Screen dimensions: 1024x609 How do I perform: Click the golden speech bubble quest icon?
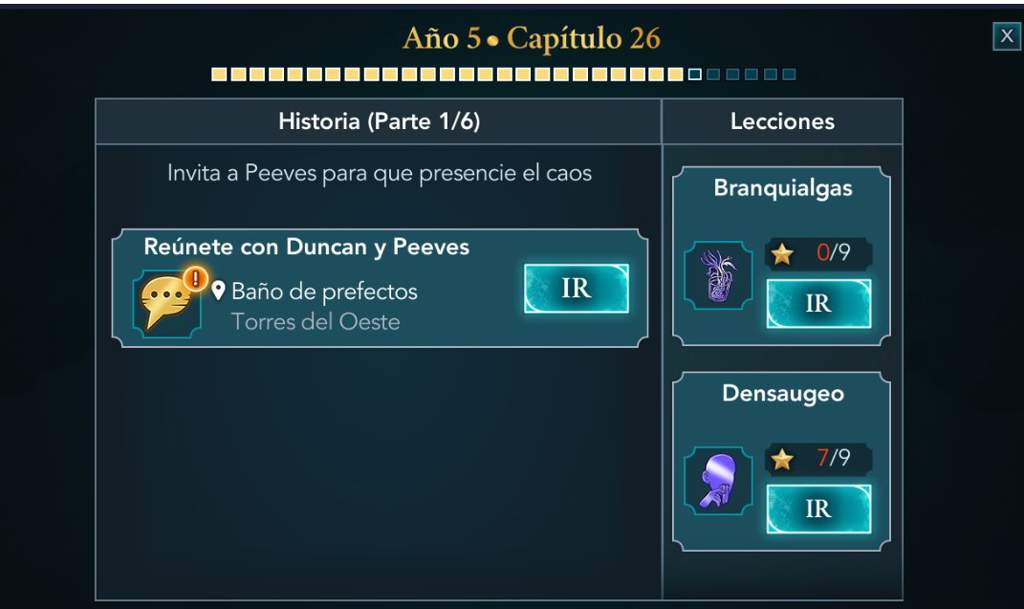point(167,304)
